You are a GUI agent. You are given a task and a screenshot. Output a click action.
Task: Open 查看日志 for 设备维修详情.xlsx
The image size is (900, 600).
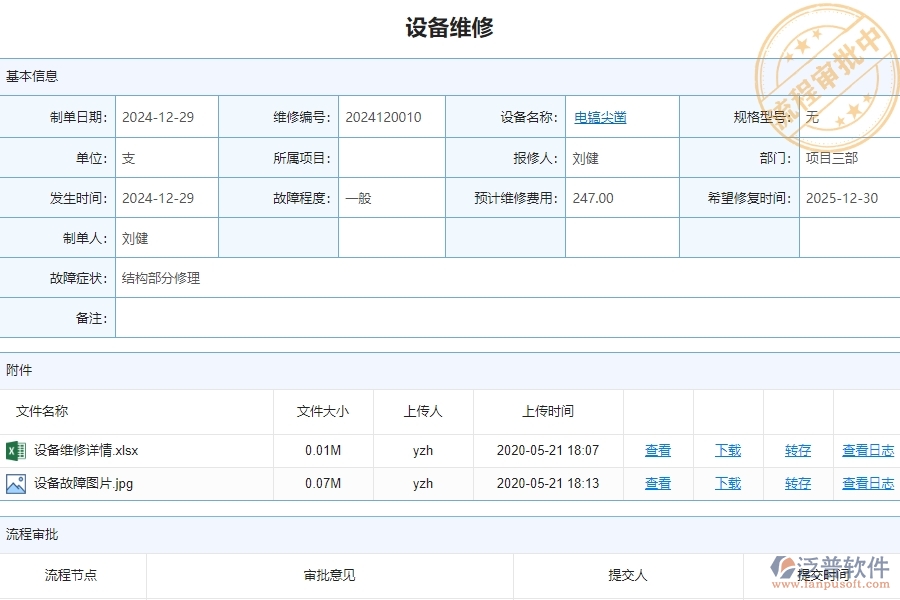[x=867, y=450]
